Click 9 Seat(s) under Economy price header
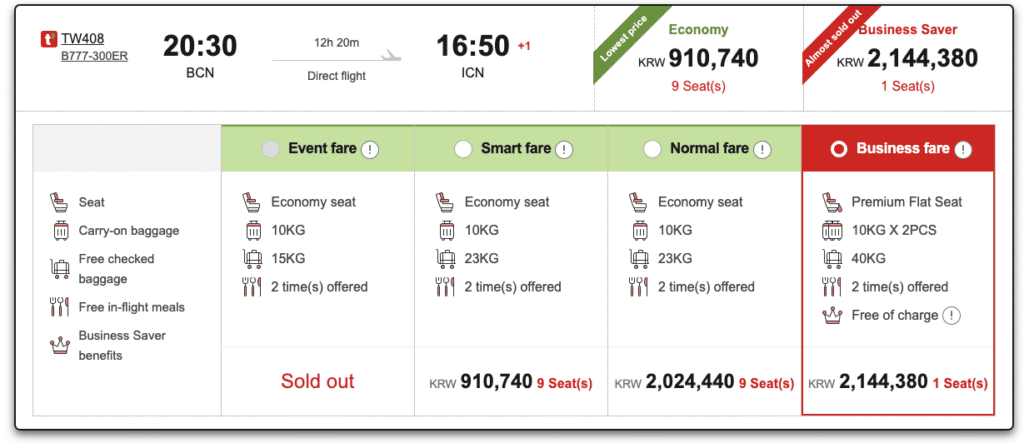This screenshot has width=1024, height=443. tap(698, 86)
